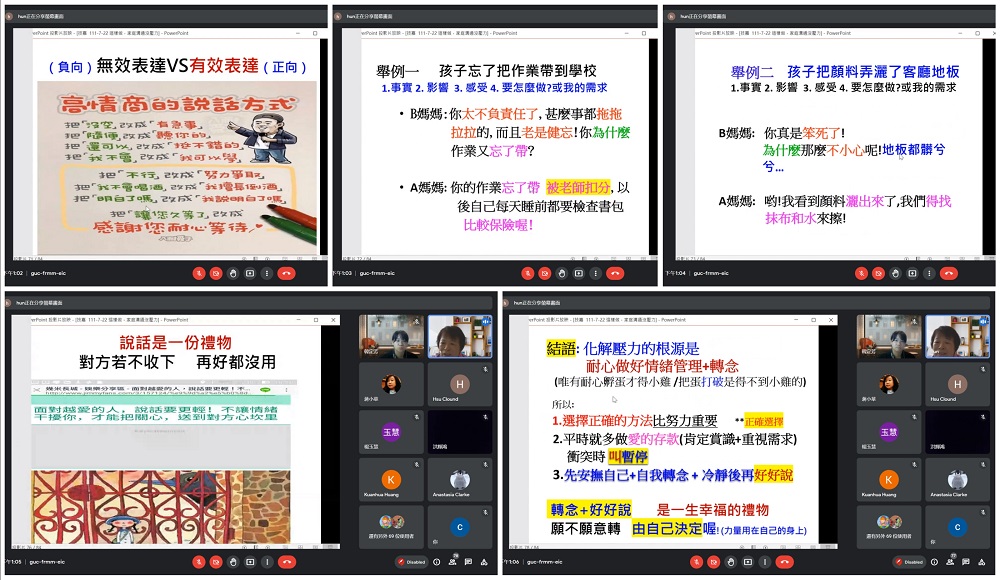
Task: Open meeting details info in the 1:05 panel
Action: pyautogui.click(x=437, y=562)
